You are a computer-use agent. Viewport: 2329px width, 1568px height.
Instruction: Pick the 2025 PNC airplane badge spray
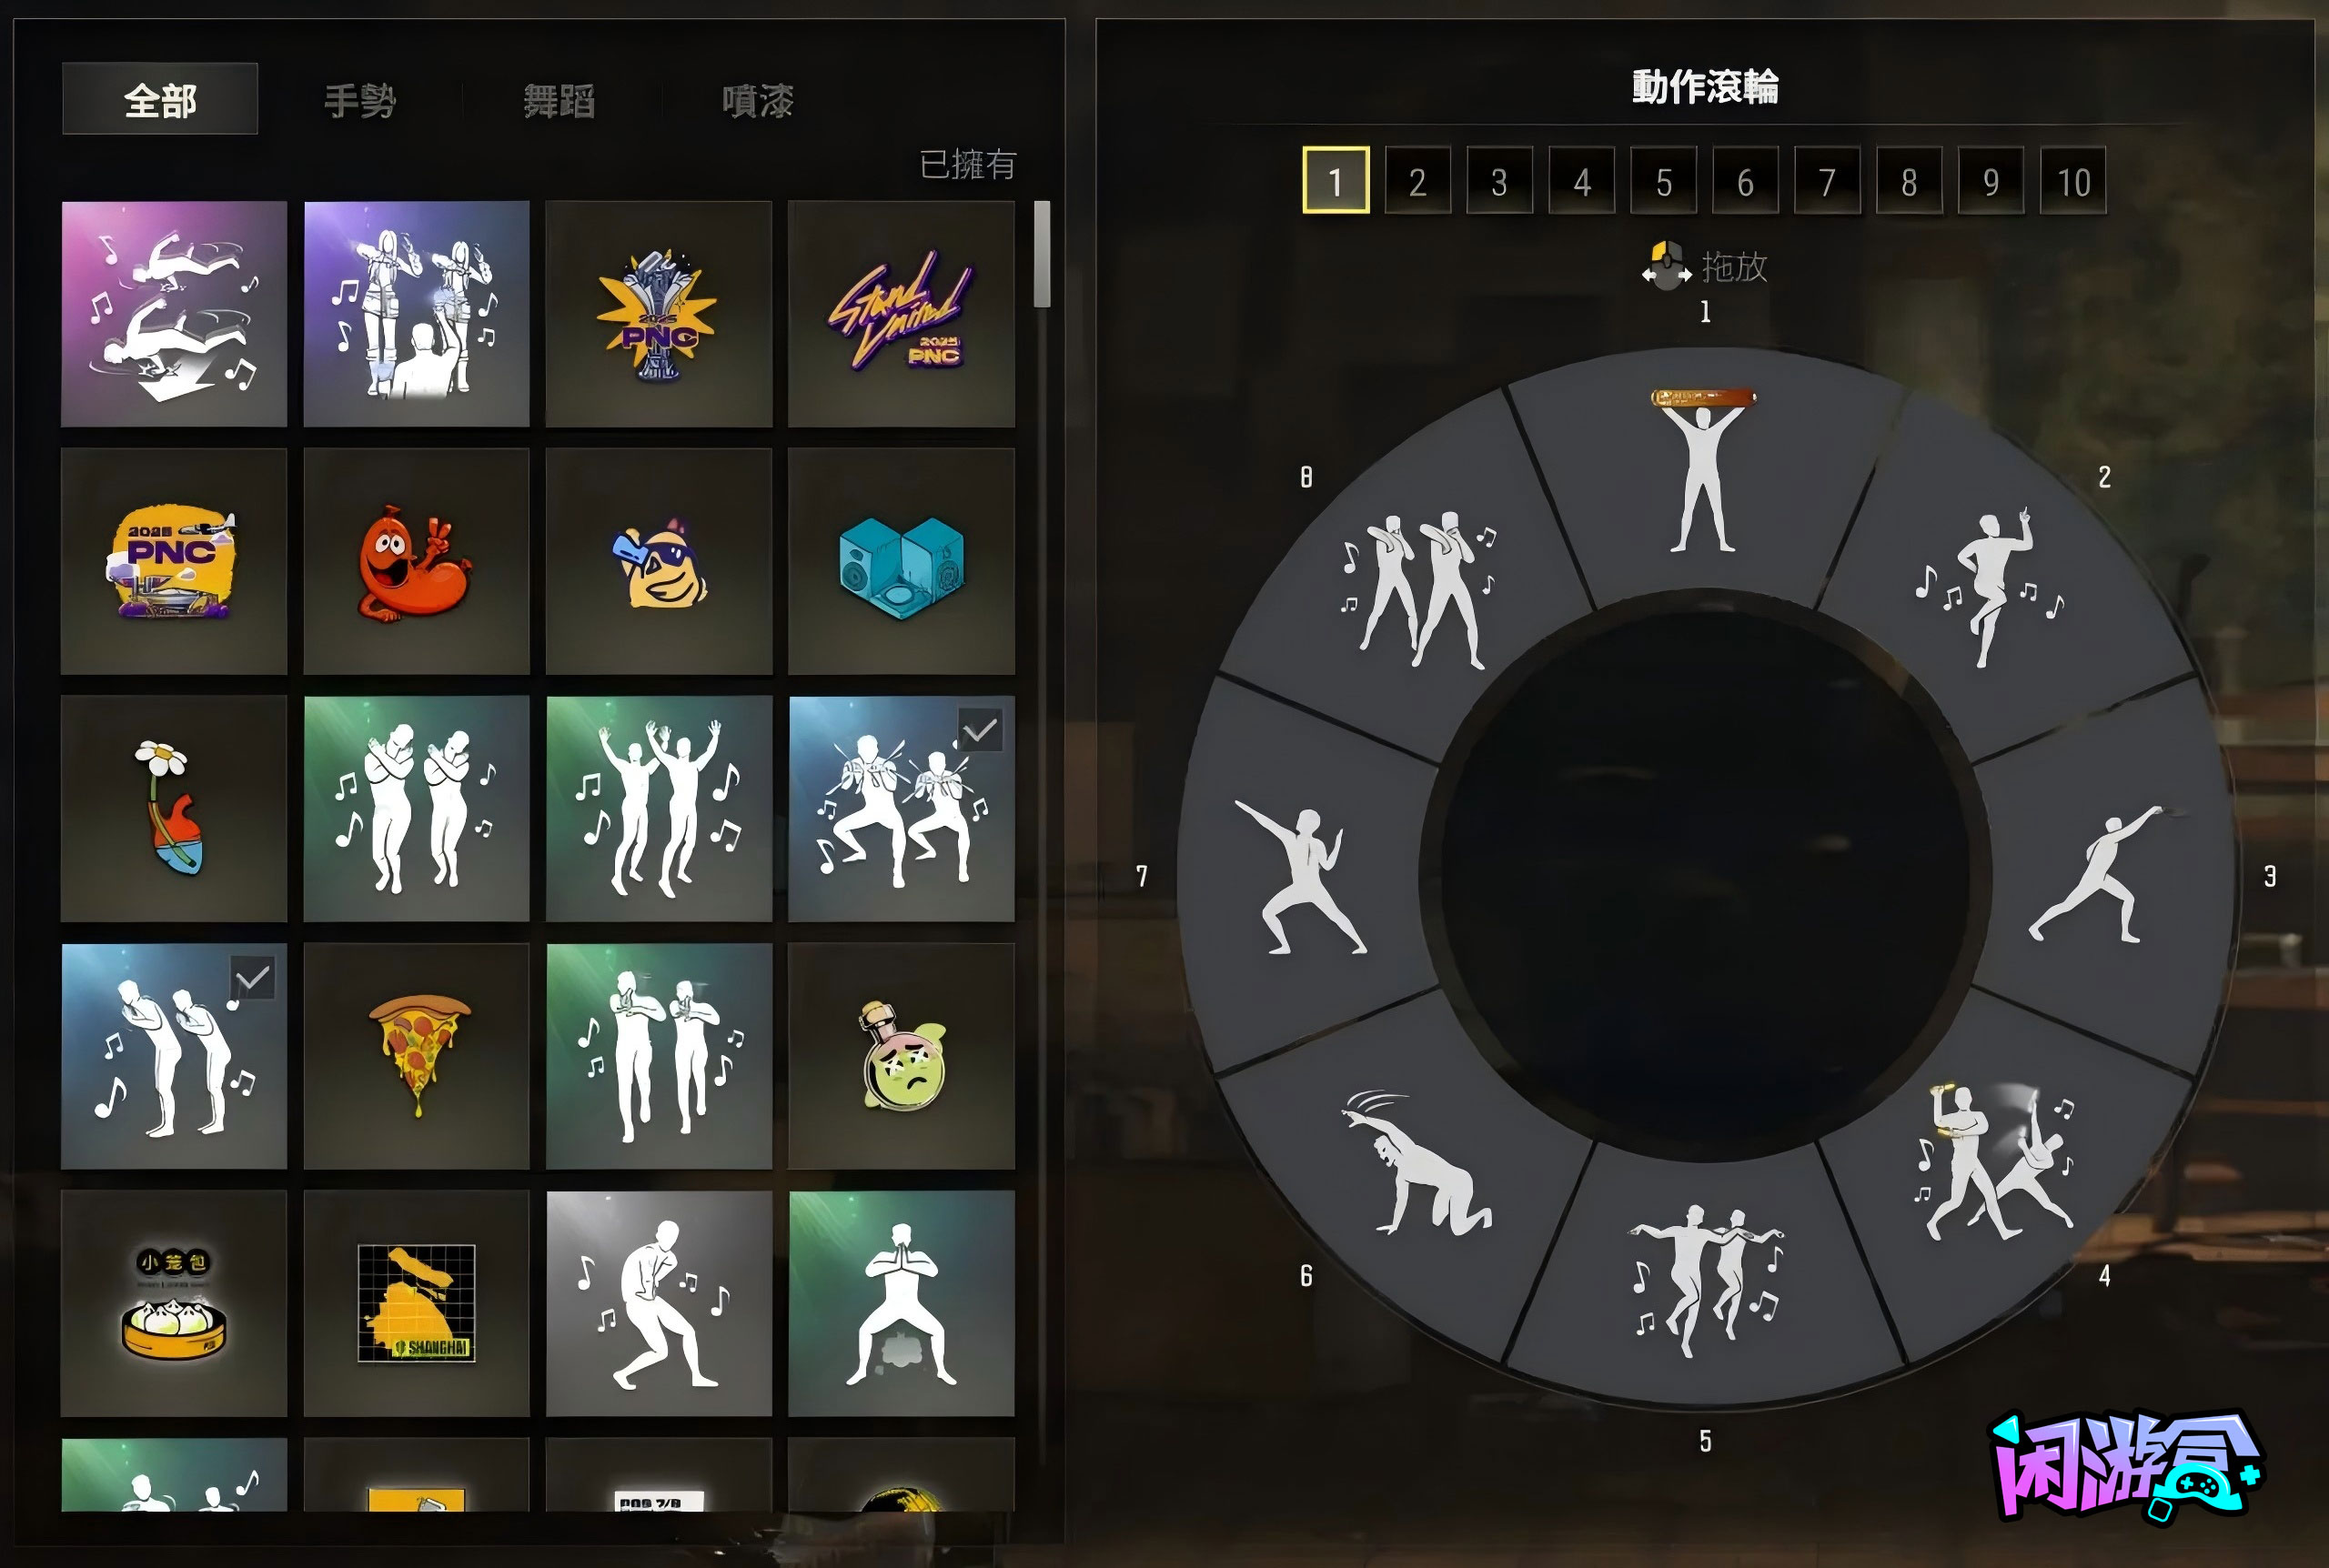[x=174, y=561]
